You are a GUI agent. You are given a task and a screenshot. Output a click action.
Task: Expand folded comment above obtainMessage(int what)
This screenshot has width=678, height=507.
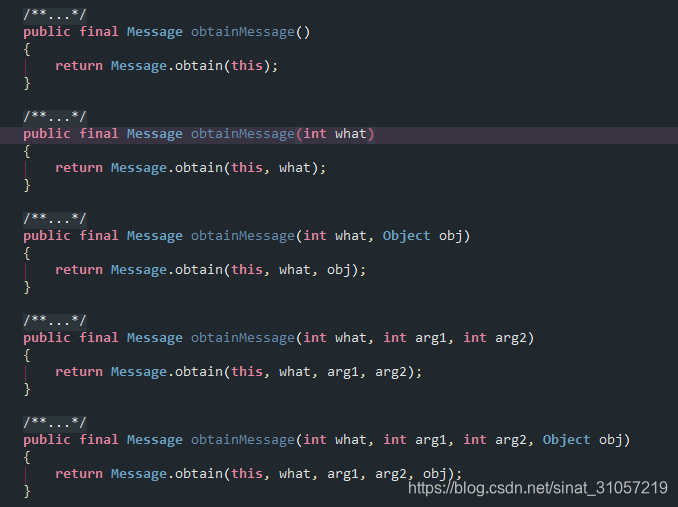(x=55, y=117)
